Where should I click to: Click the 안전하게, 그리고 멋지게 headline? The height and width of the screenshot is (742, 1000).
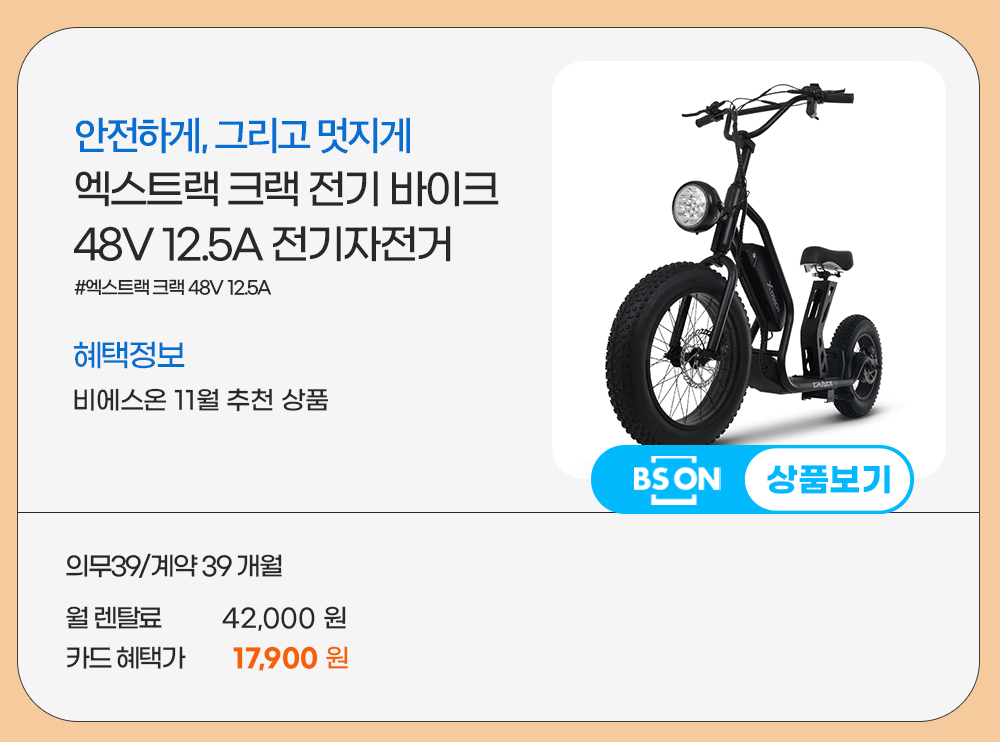point(242,136)
